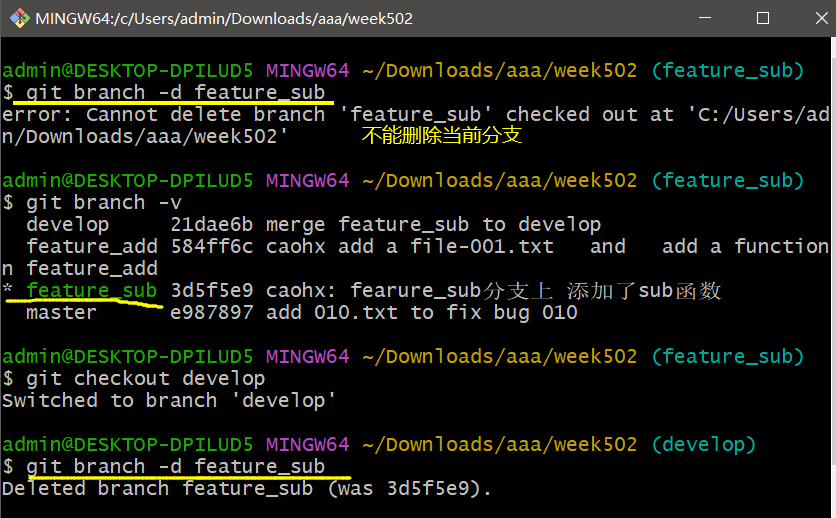
Task: Click the 'git checkout develop' command line
Action: click(x=133, y=379)
